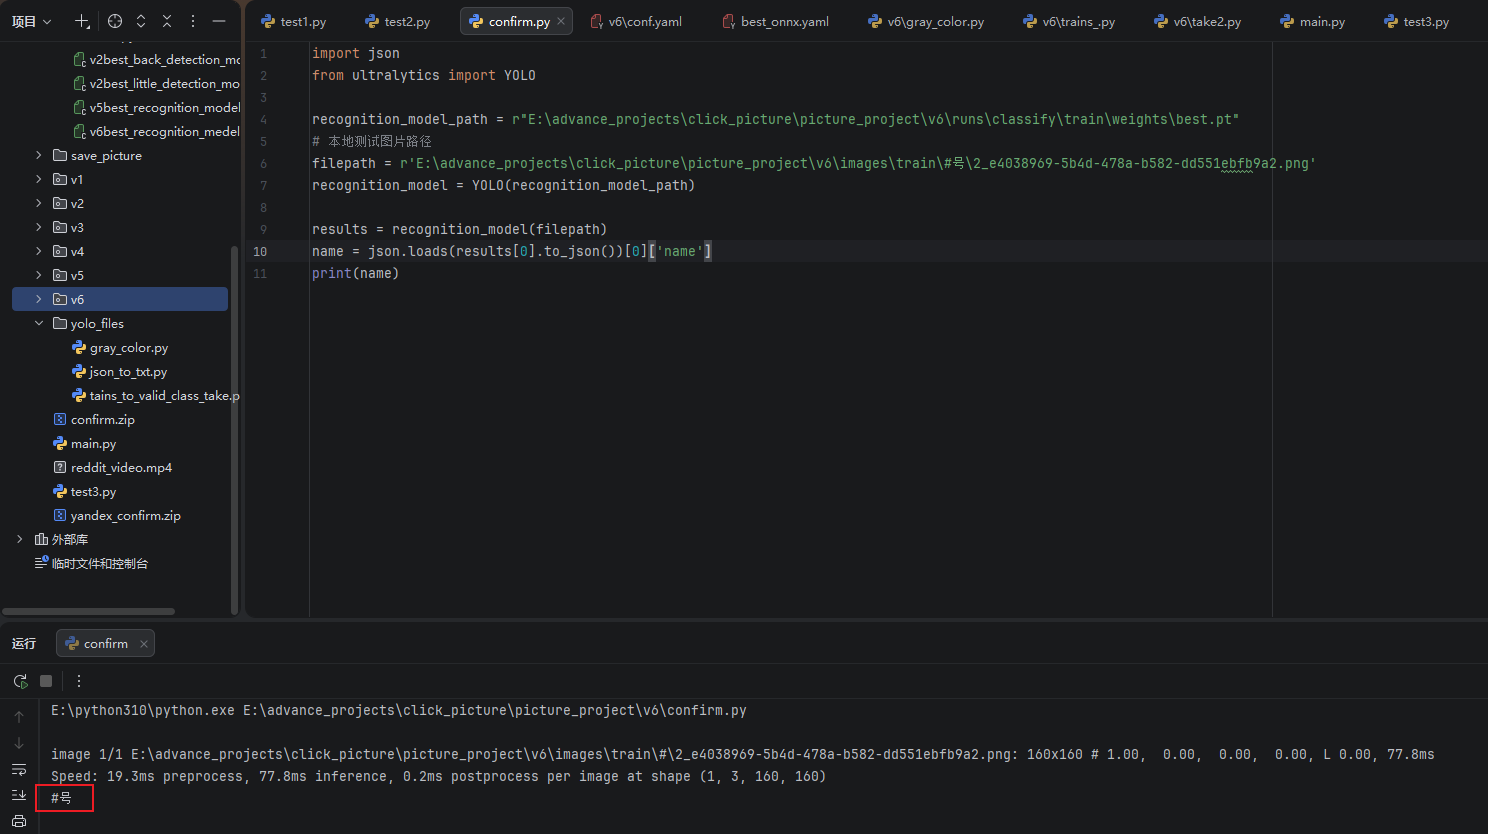Click the new file plus icon

82,21
